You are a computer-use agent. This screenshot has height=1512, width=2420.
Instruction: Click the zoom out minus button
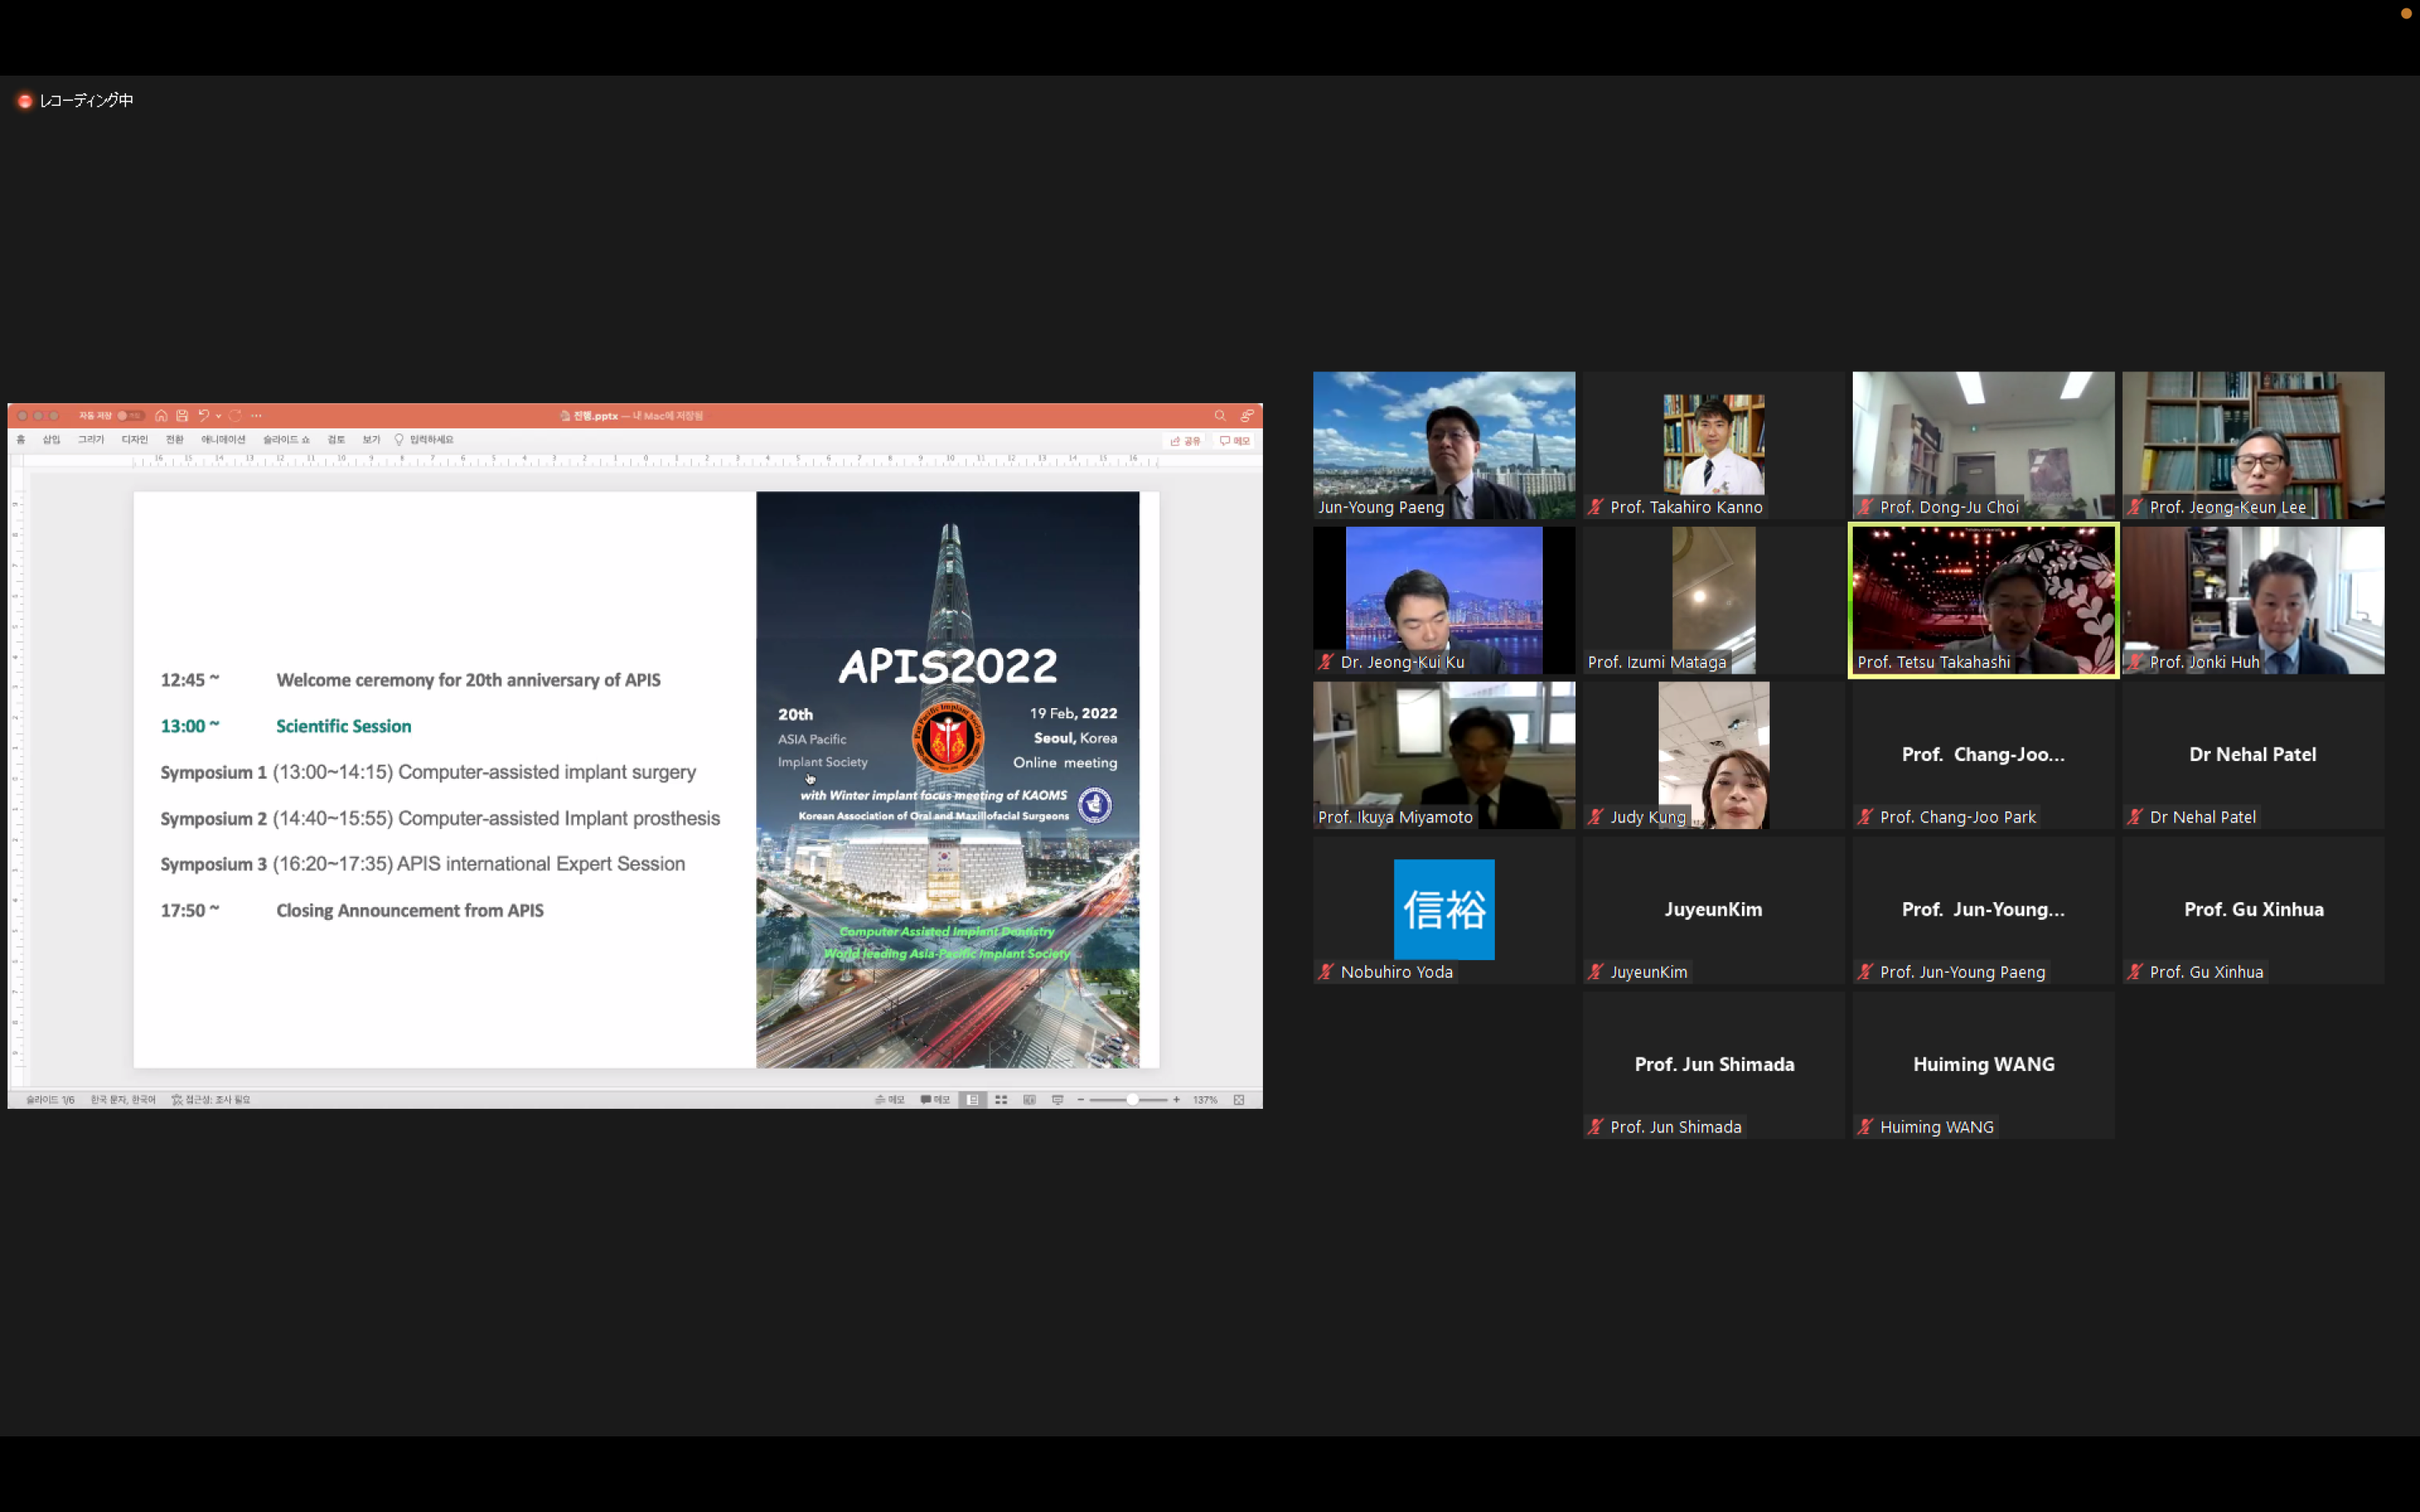(1081, 1100)
